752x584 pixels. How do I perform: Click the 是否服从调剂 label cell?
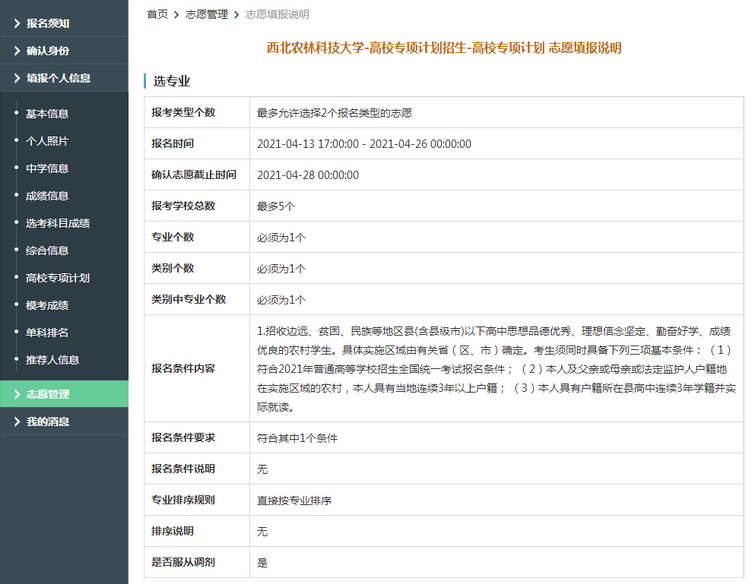coord(197,562)
